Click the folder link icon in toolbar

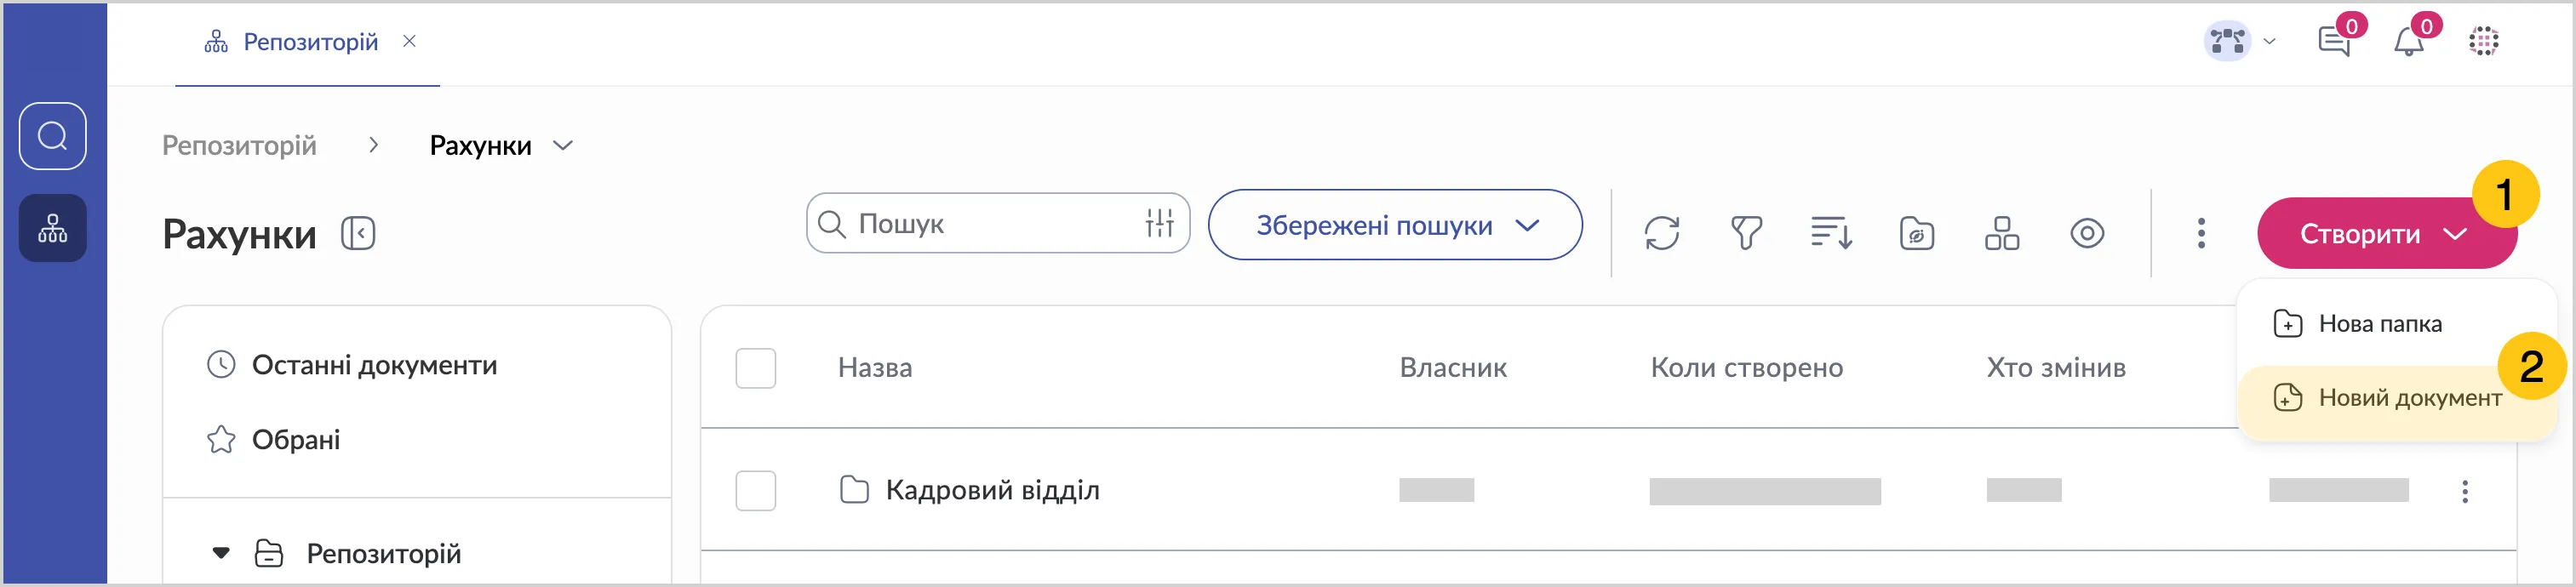[1916, 233]
